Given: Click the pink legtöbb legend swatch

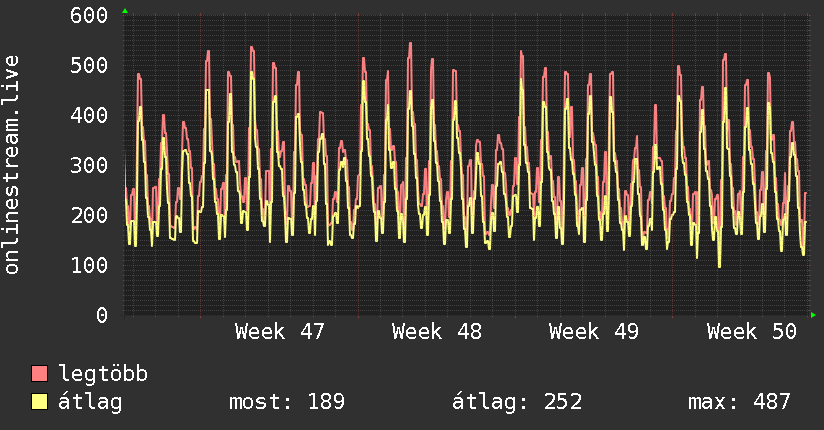Looking at the screenshot, I should pyautogui.click(x=39, y=374).
